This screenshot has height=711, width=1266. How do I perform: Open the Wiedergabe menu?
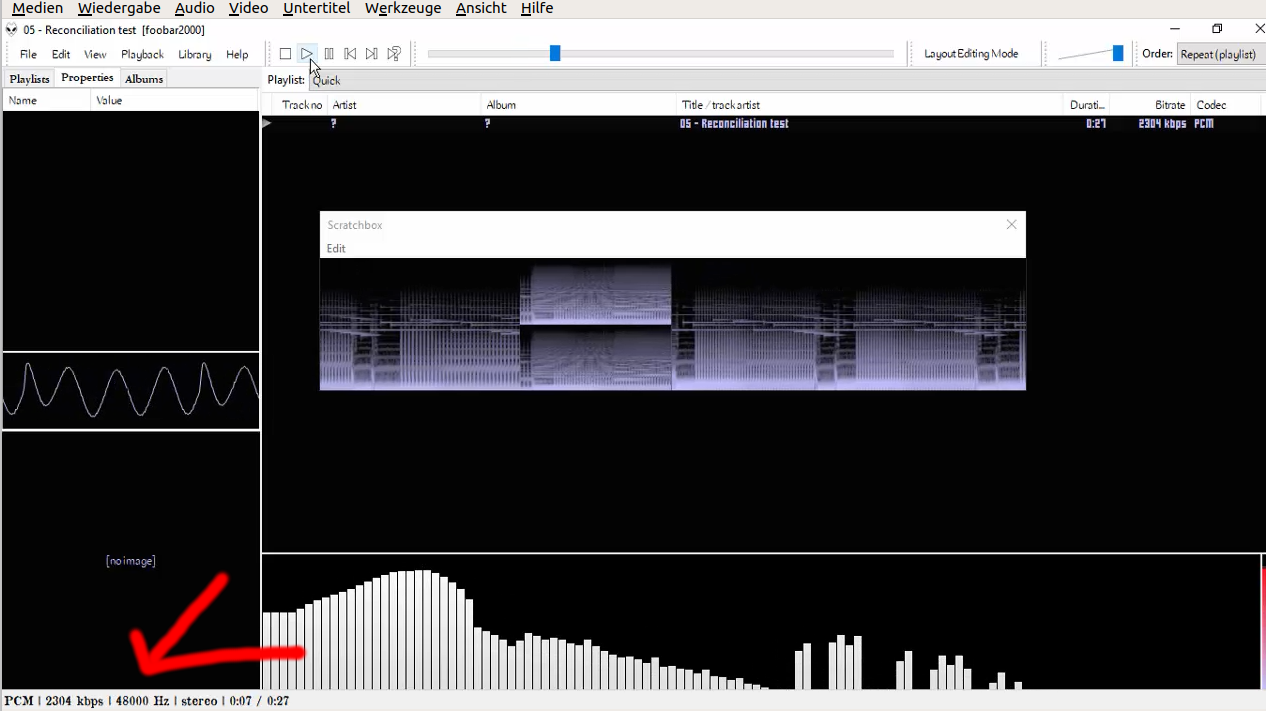(x=119, y=8)
